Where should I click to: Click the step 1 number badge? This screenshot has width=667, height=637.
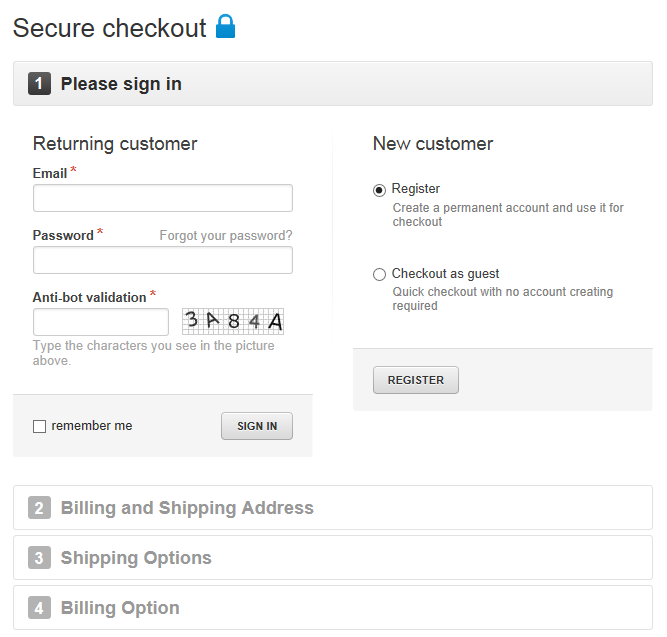(x=39, y=84)
